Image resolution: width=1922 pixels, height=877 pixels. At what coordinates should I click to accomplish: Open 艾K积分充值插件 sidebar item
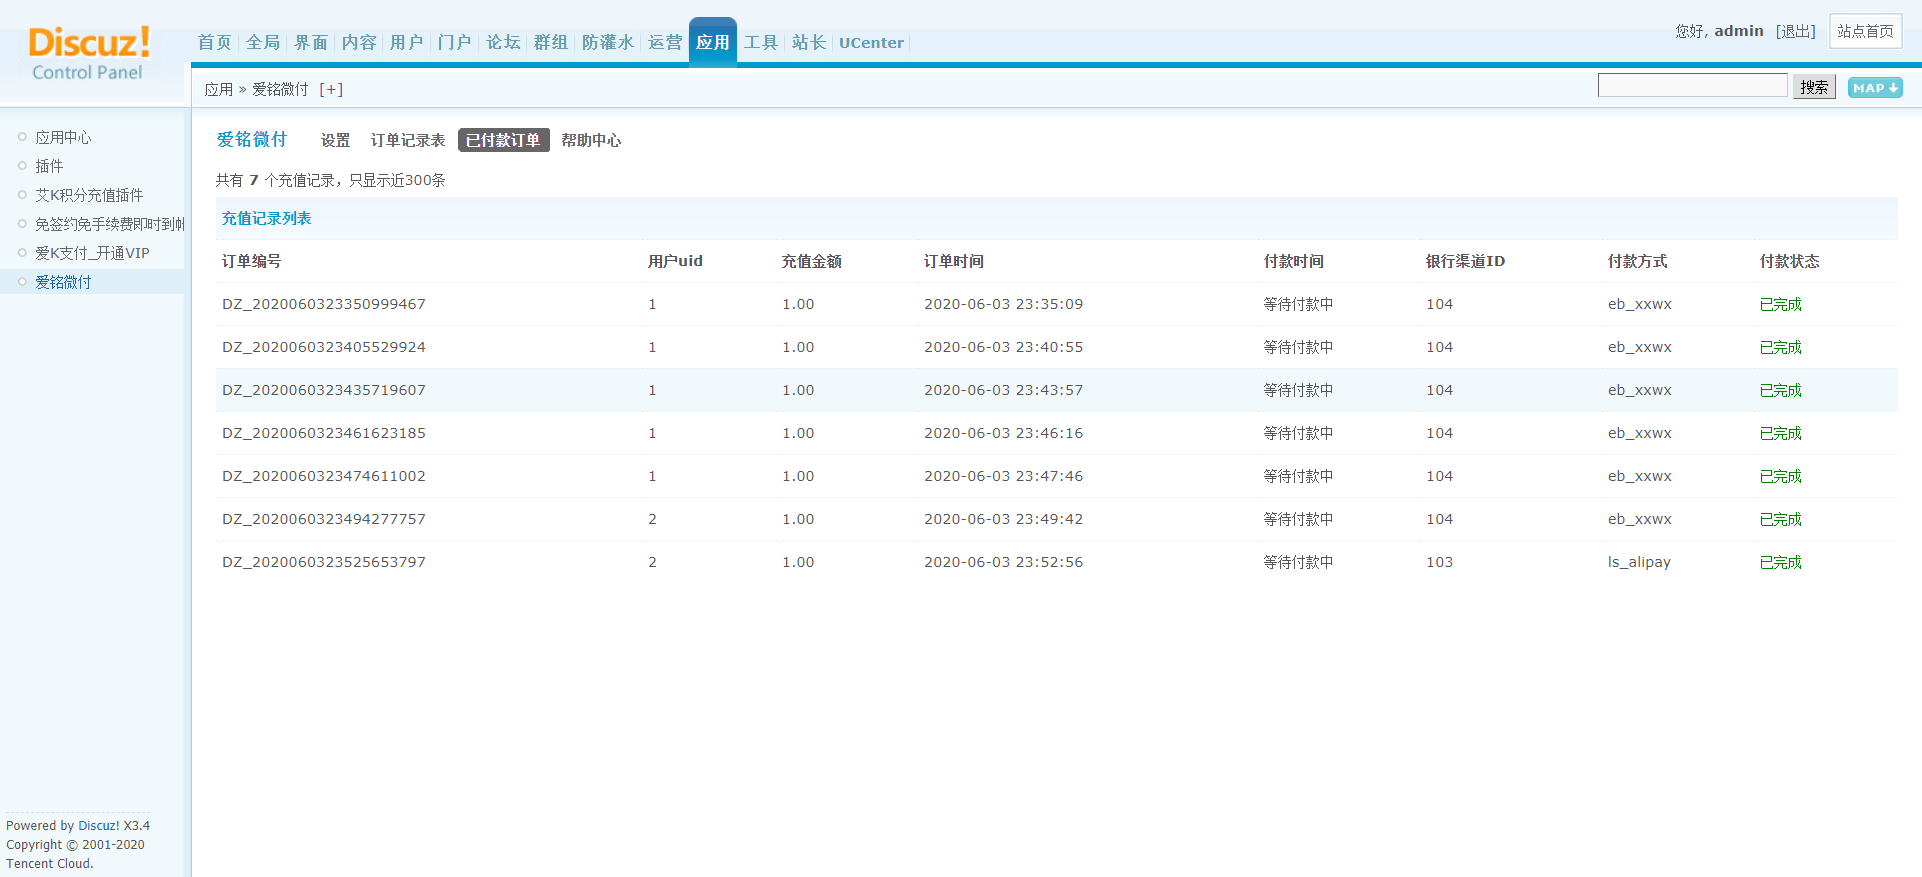tap(89, 195)
